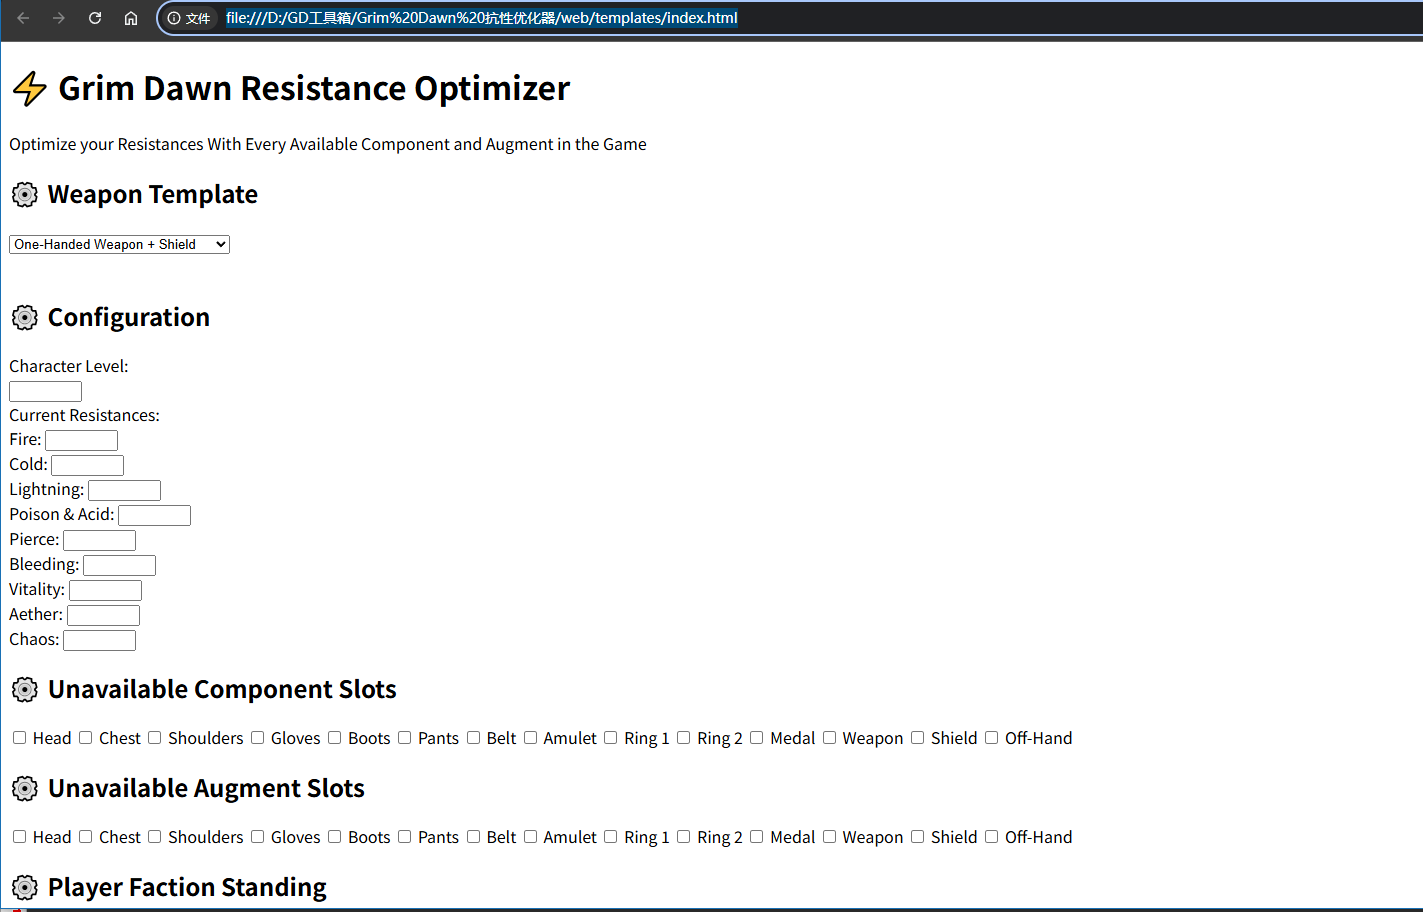Focus the Poison & Acid resistance field
Image resolution: width=1423 pixels, height=912 pixels.
[154, 515]
